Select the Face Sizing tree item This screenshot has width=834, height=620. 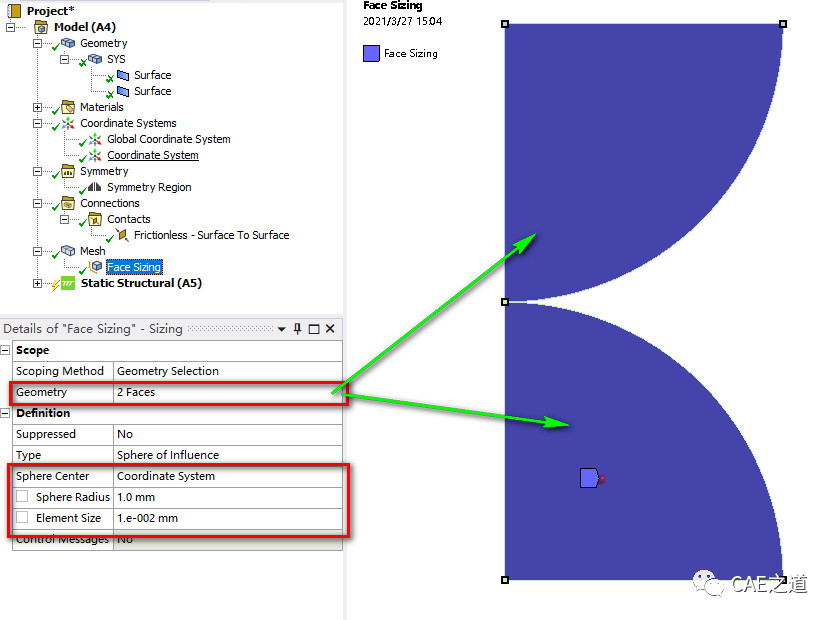pos(134,267)
